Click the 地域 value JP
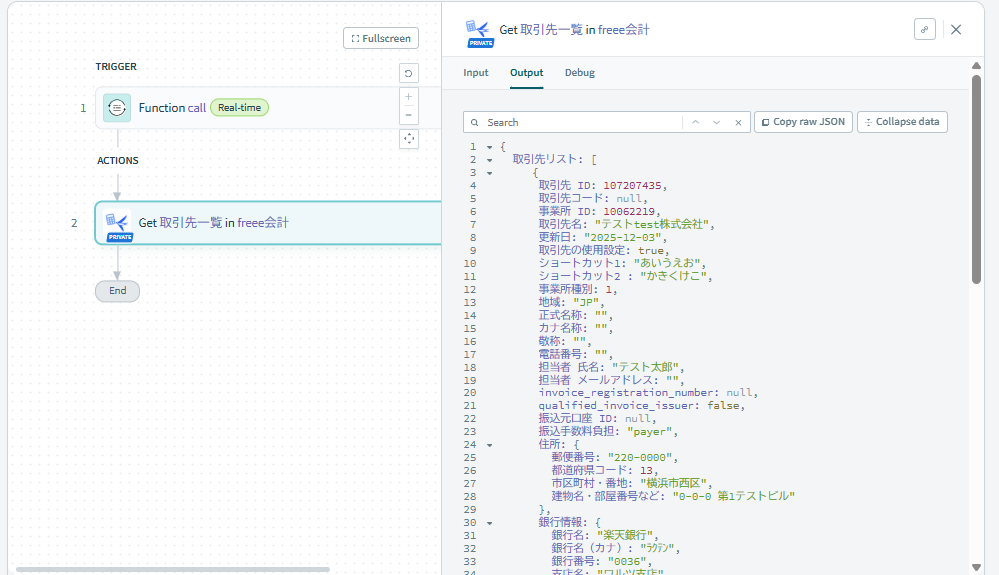The image size is (999, 575). coord(586,302)
